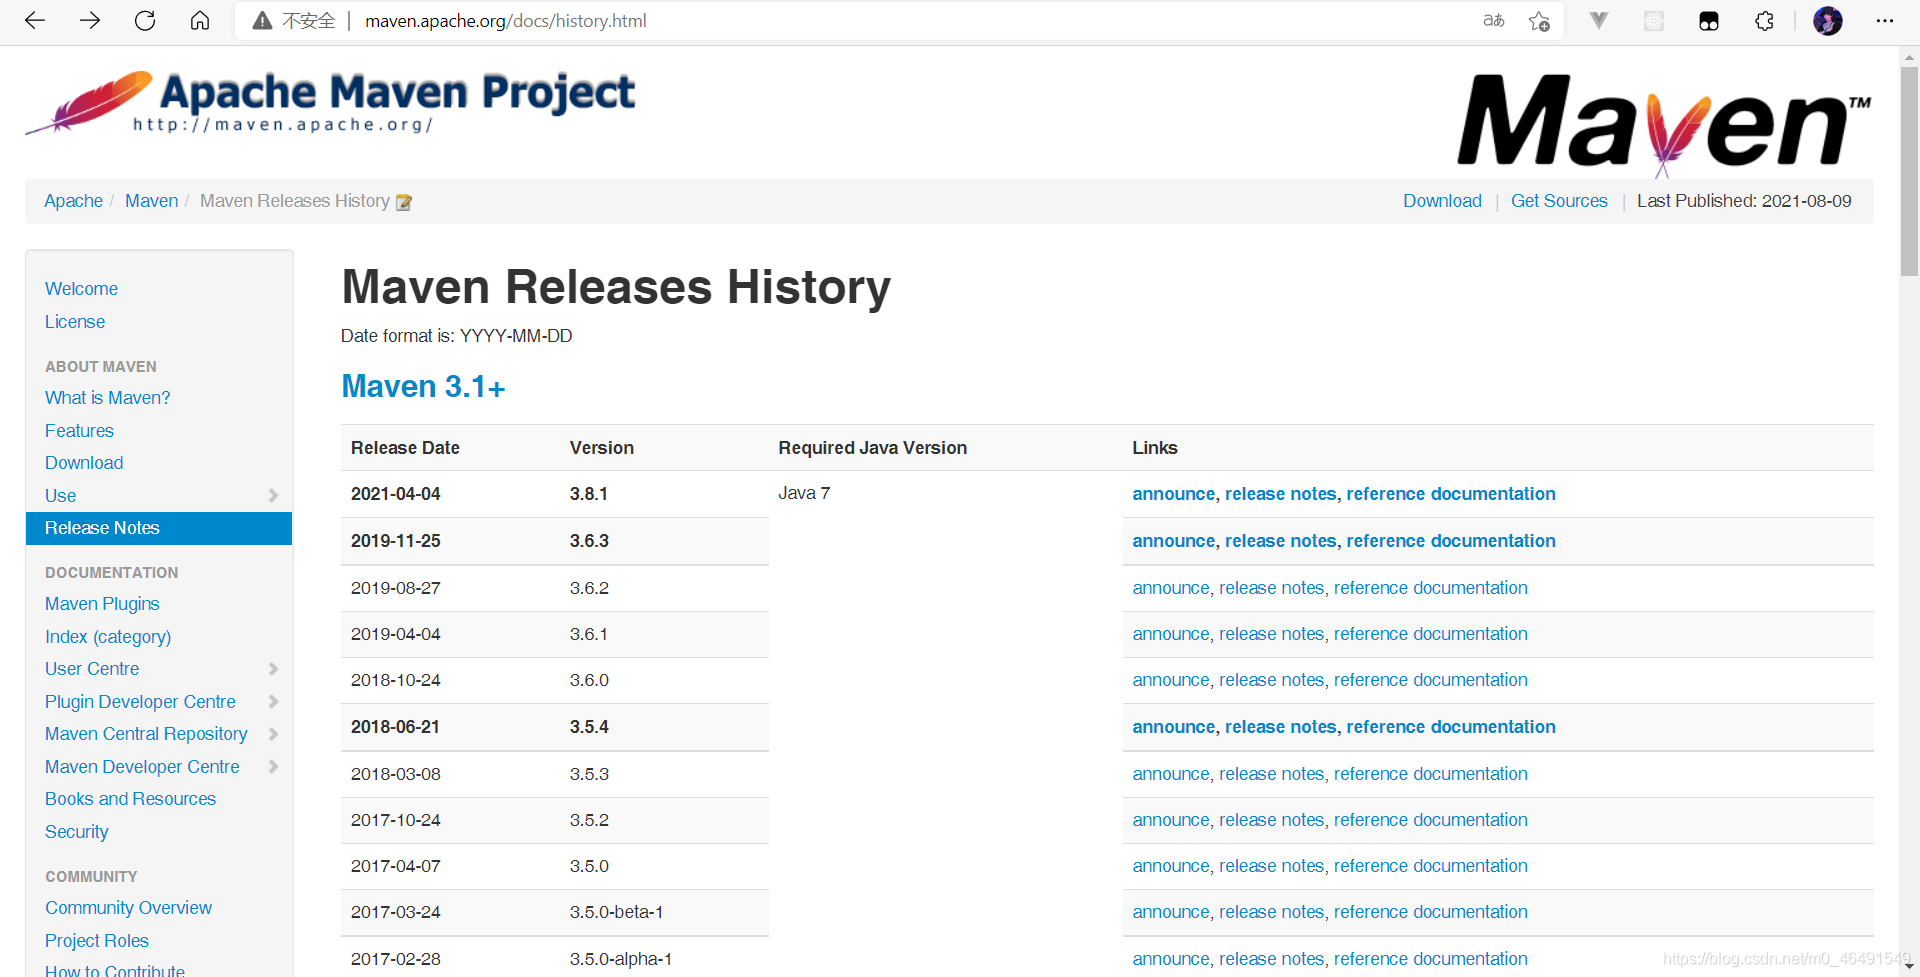This screenshot has height=977, width=1920.
Task: Go forward with the browser forward arrow
Action: 90,21
